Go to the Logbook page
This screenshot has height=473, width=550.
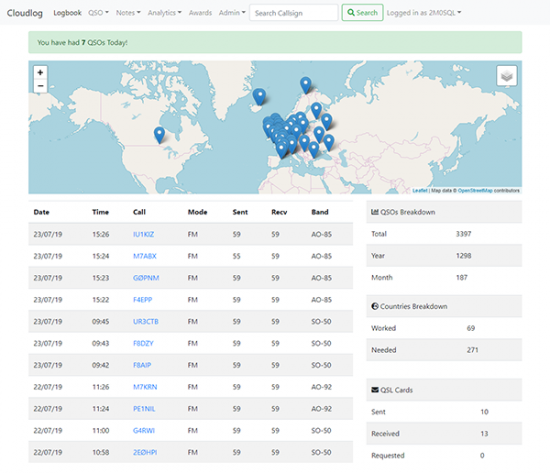(67, 13)
